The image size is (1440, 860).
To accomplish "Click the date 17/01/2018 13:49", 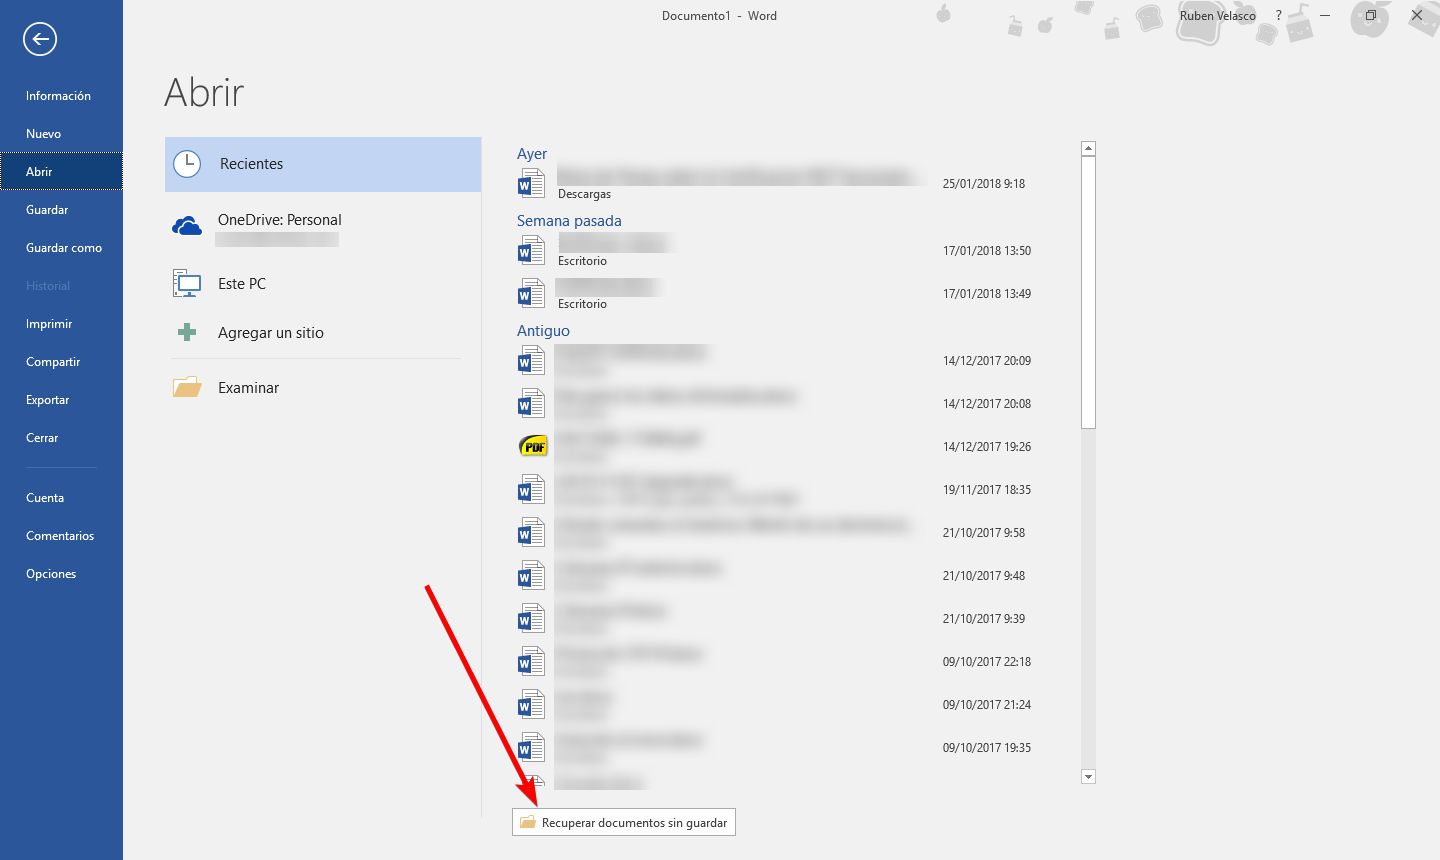I will coord(987,294).
